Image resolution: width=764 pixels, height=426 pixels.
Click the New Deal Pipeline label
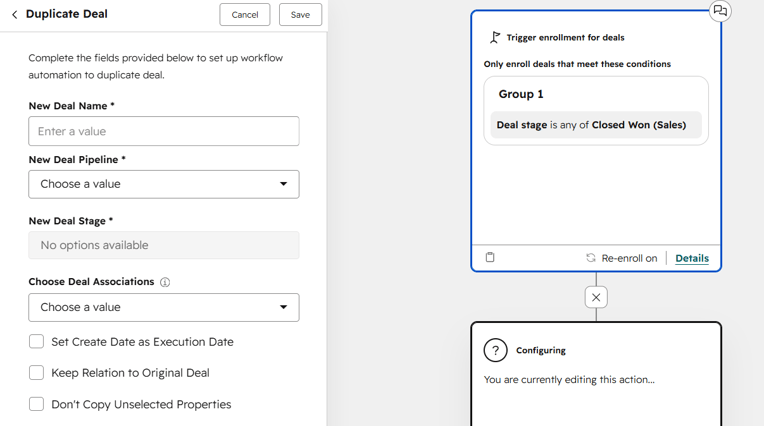(77, 160)
